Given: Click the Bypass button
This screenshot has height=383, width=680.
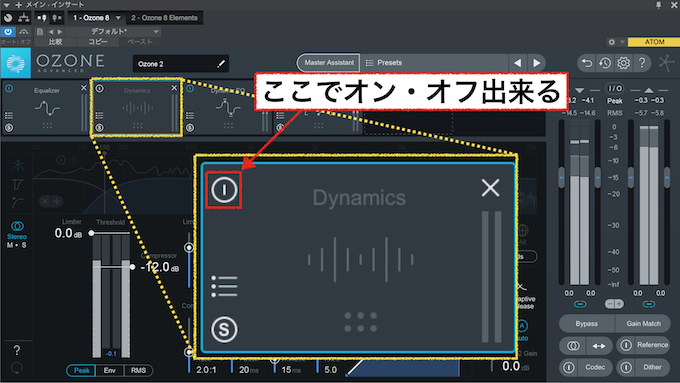Looking at the screenshot, I should click(x=586, y=324).
